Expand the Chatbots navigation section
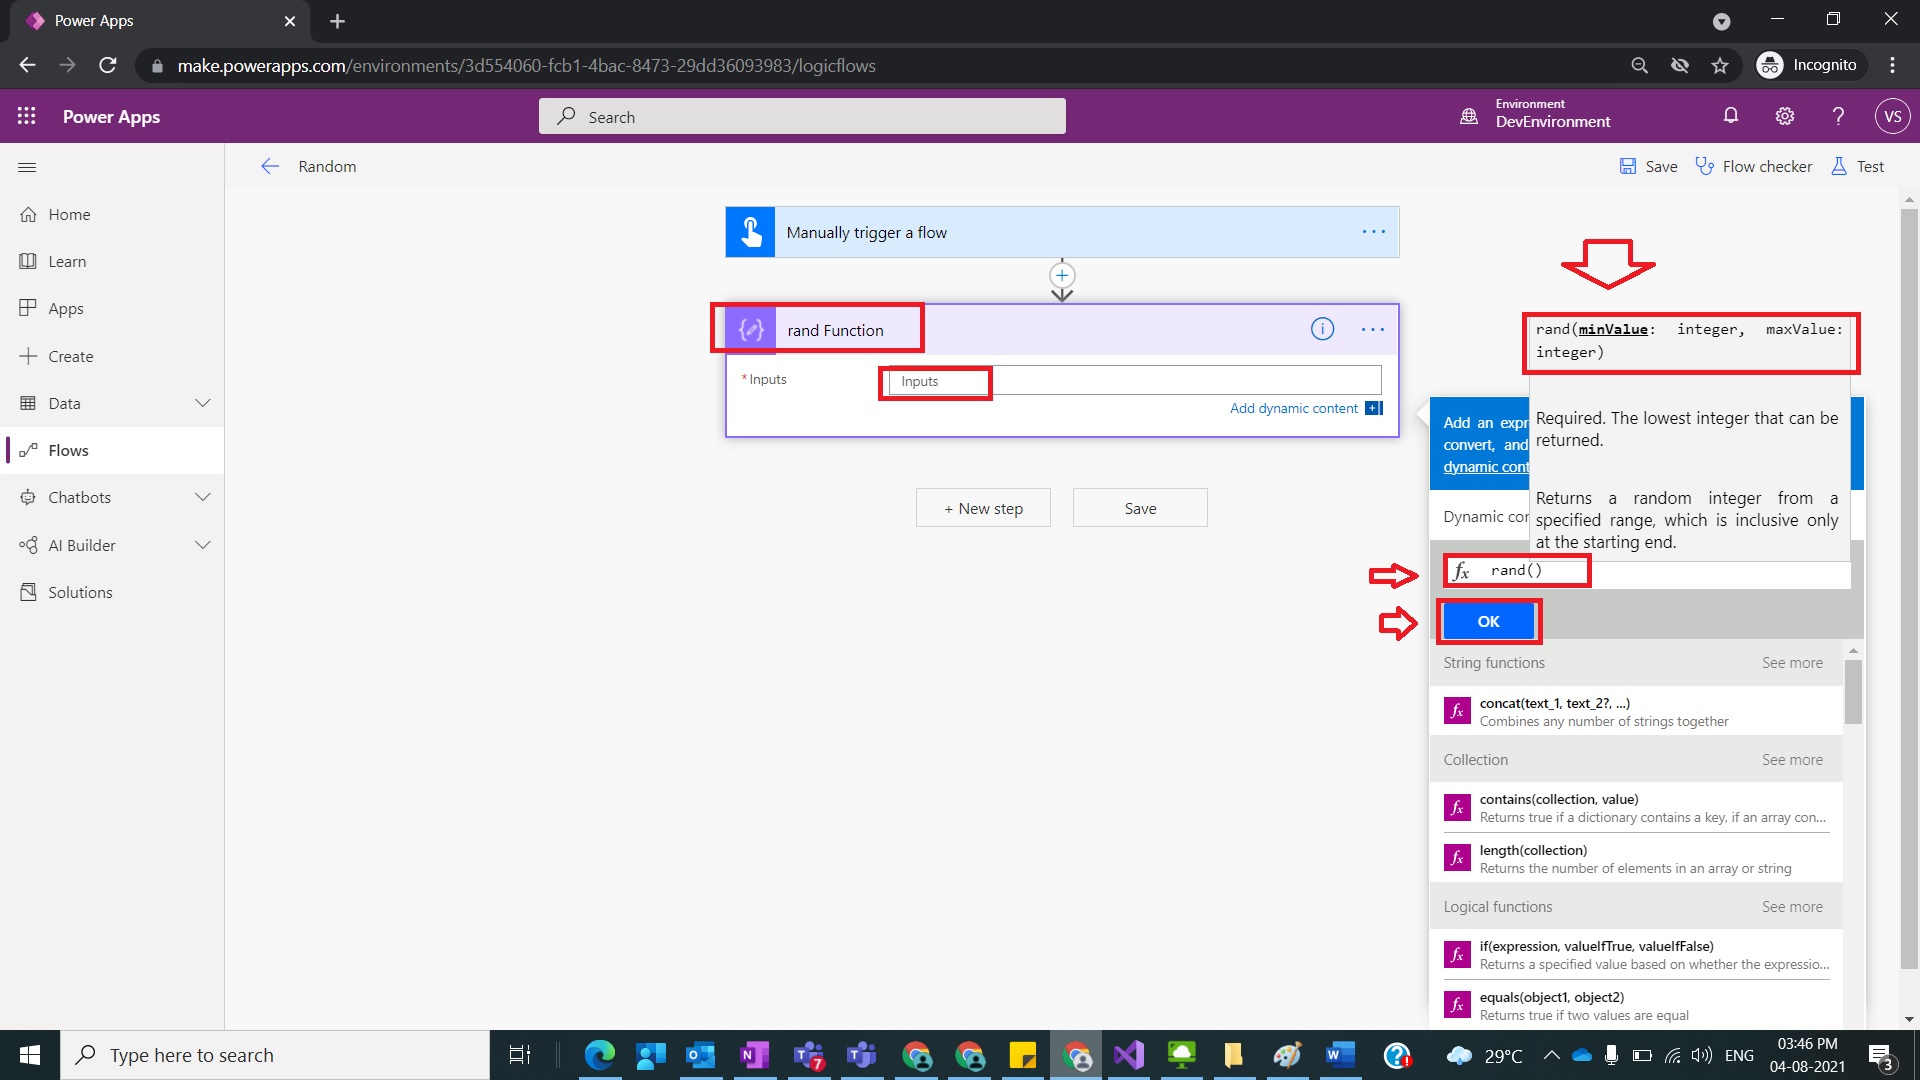This screenshot has width=1920, height=1080. [202, 497]
